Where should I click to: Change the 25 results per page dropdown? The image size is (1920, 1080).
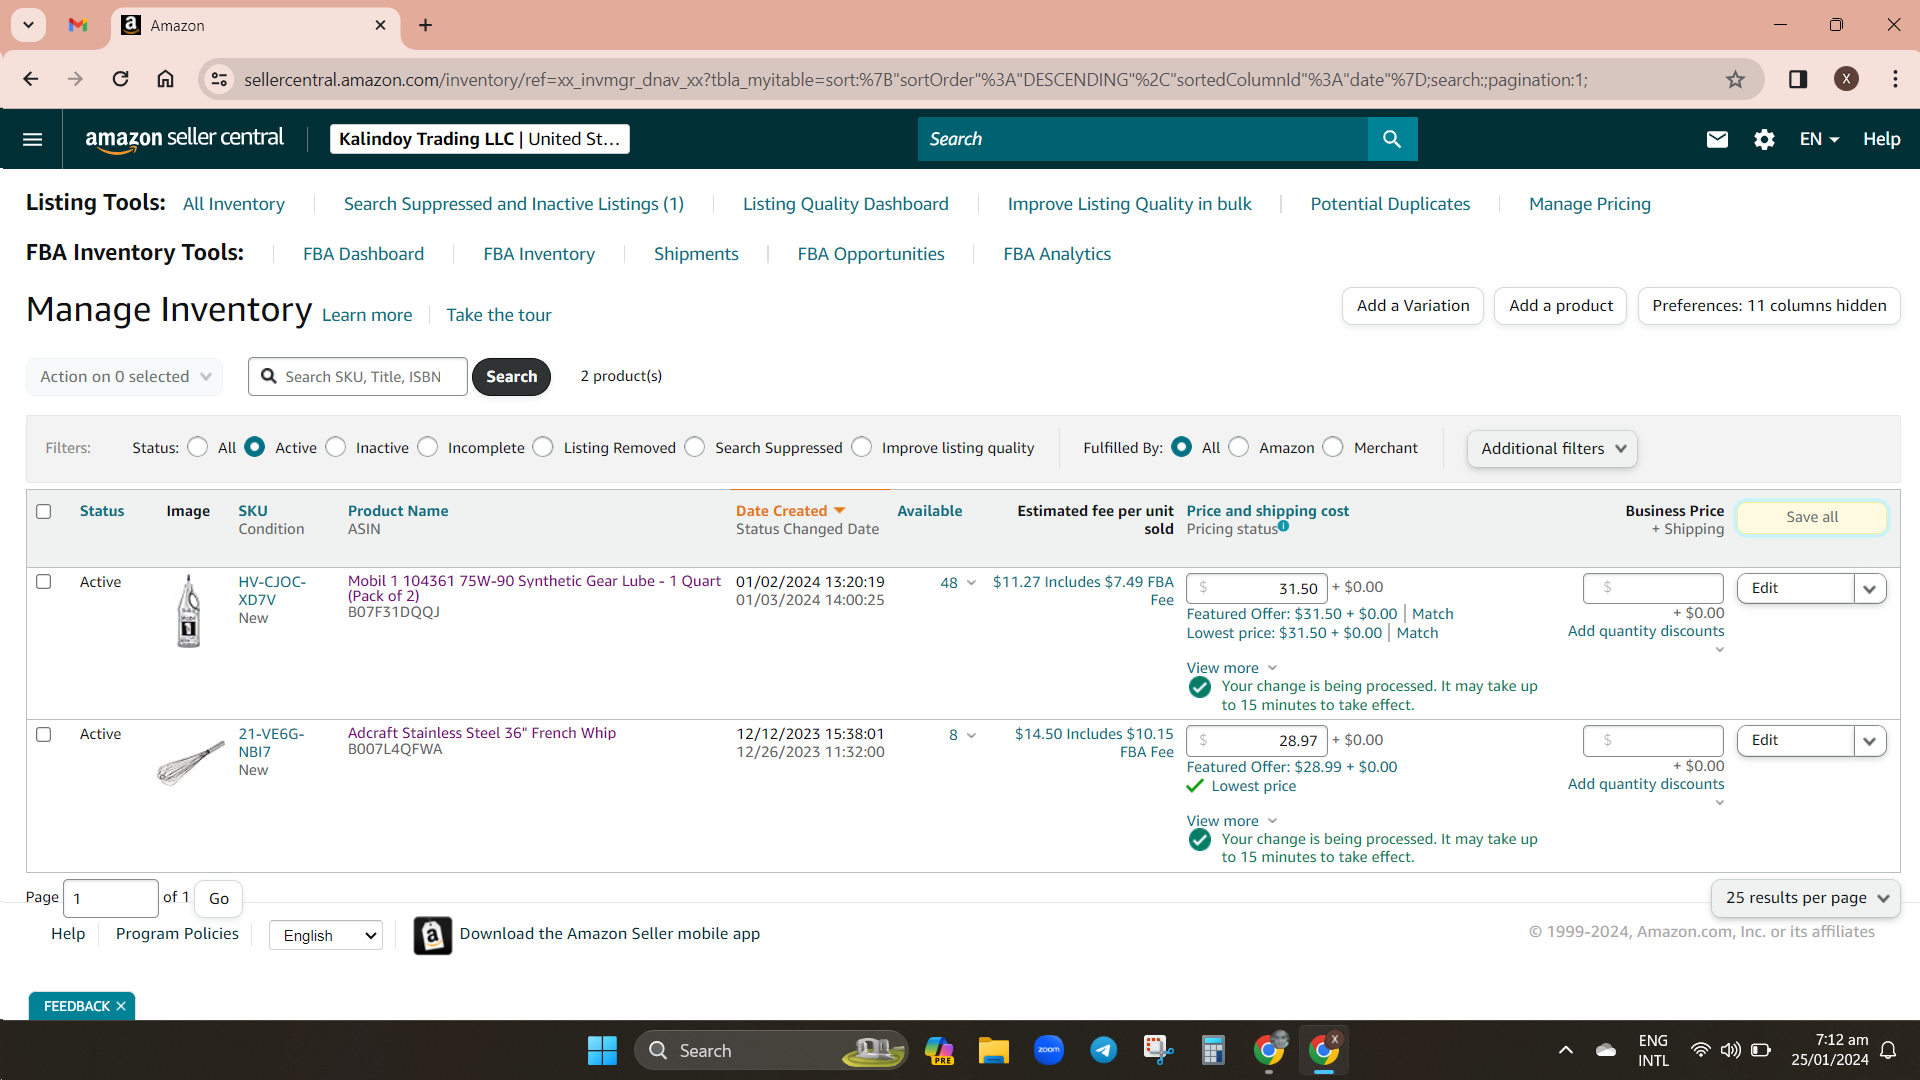tap(1806, 898)
